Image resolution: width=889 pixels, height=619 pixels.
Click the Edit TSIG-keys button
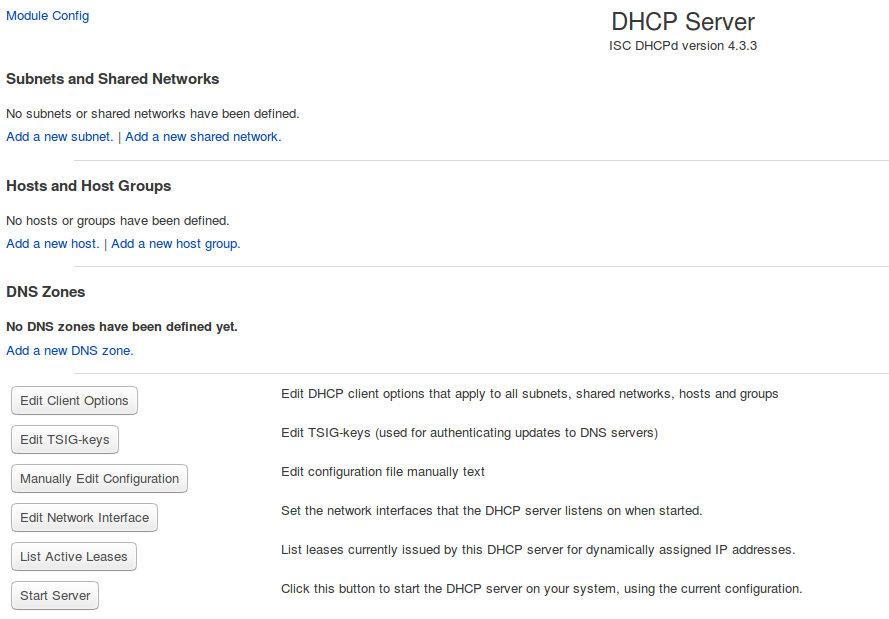(x=65, y=440)
